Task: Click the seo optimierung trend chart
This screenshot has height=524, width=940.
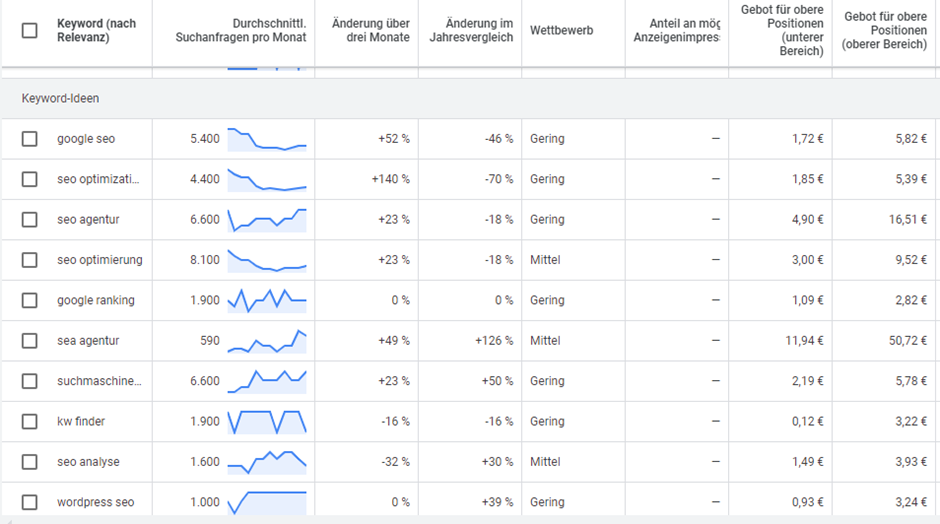Action: coord(267,260)
